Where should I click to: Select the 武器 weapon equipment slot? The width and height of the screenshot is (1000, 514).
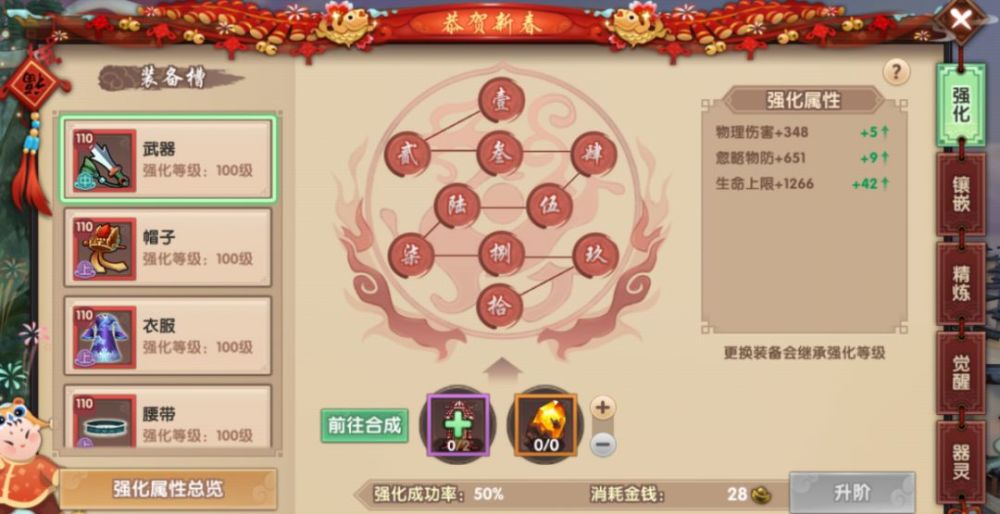[168, 159]
